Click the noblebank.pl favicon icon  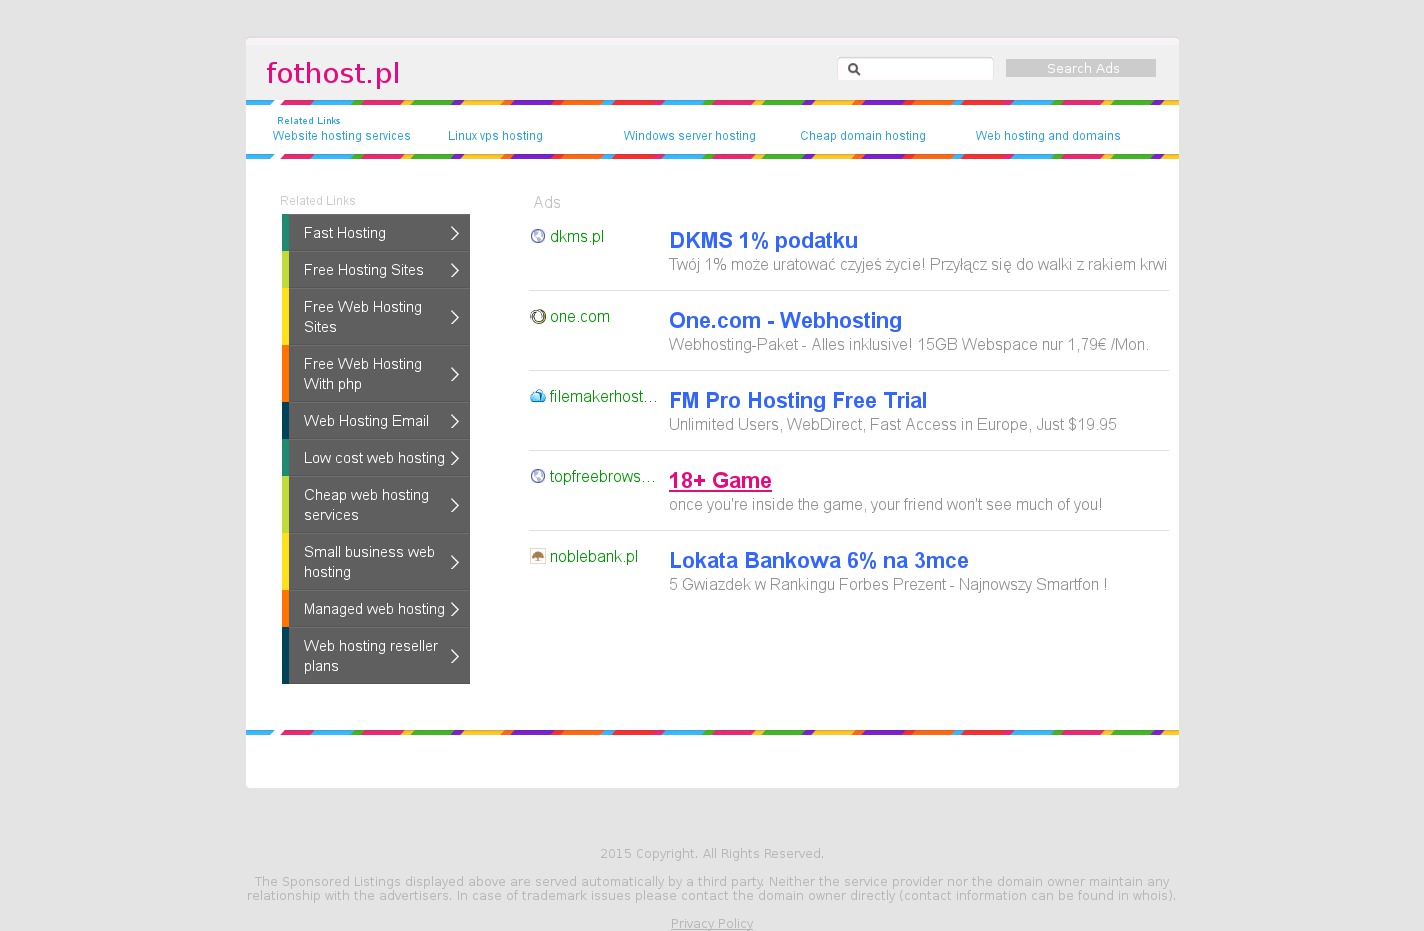pyautogui.click(x=538, y=556)
